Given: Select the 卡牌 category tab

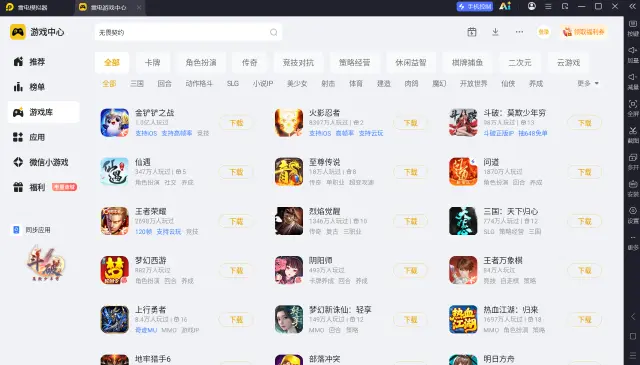Looking at the screenshot, I should 153,62.
